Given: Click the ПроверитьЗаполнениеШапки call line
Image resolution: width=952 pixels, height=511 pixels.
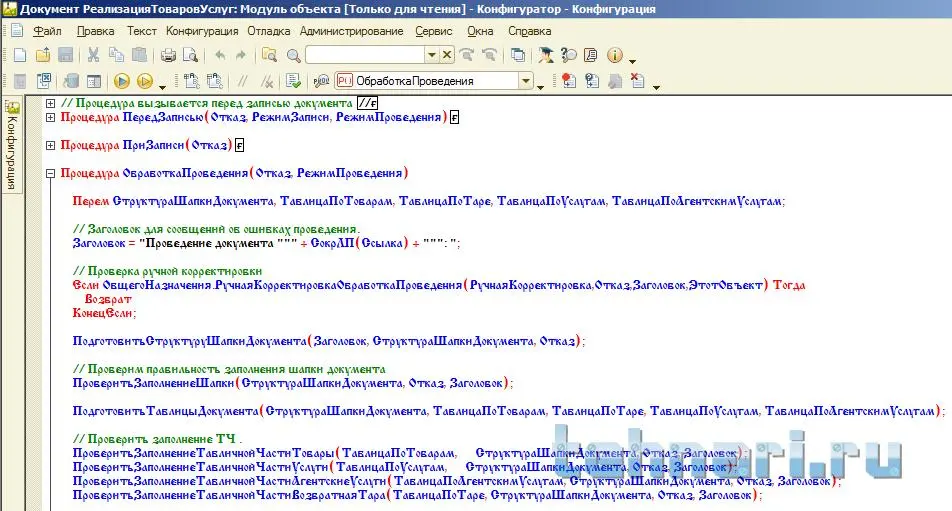Looking at the screenshot, I should tap(293, 383).
